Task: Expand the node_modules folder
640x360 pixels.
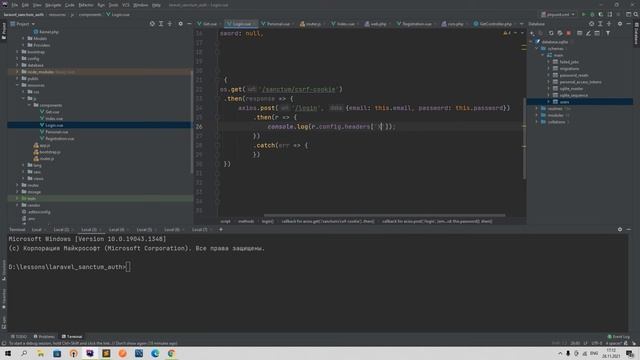Action: [18, 72]
